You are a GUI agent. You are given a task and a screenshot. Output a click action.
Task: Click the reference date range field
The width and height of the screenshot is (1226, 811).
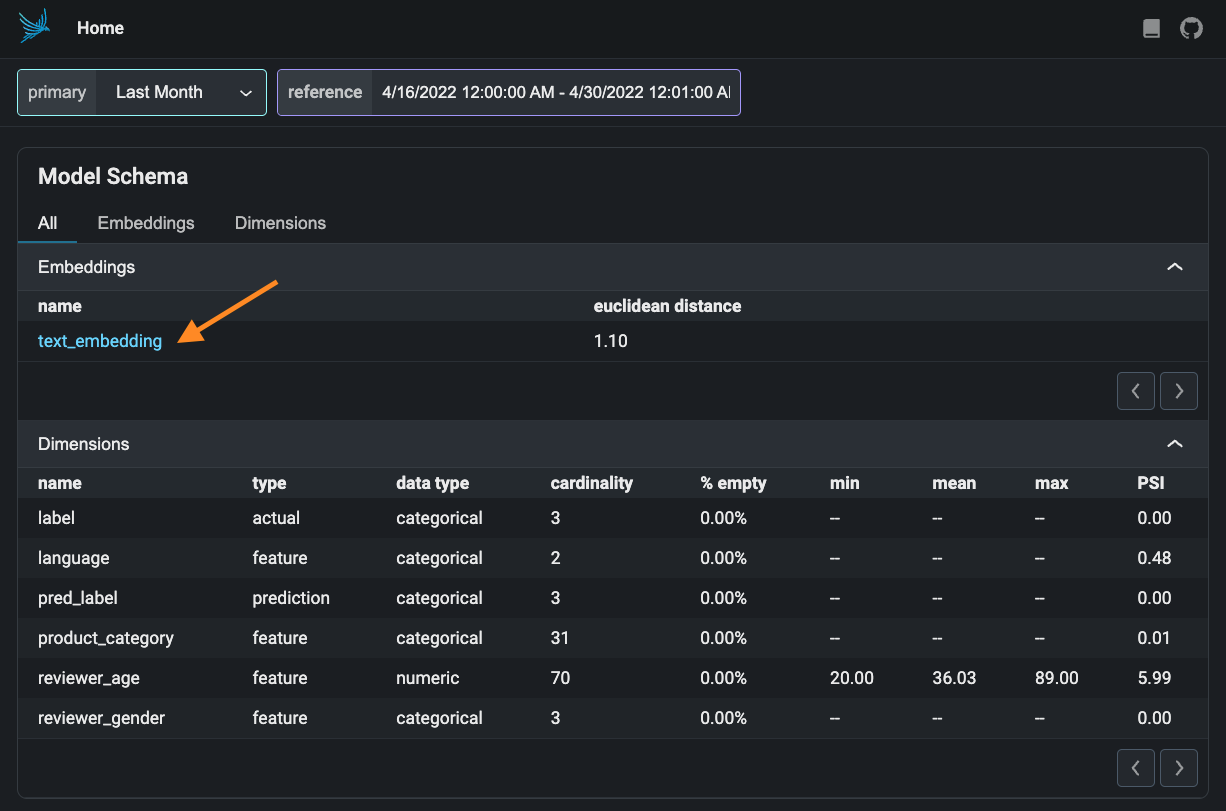pos(554,92)
